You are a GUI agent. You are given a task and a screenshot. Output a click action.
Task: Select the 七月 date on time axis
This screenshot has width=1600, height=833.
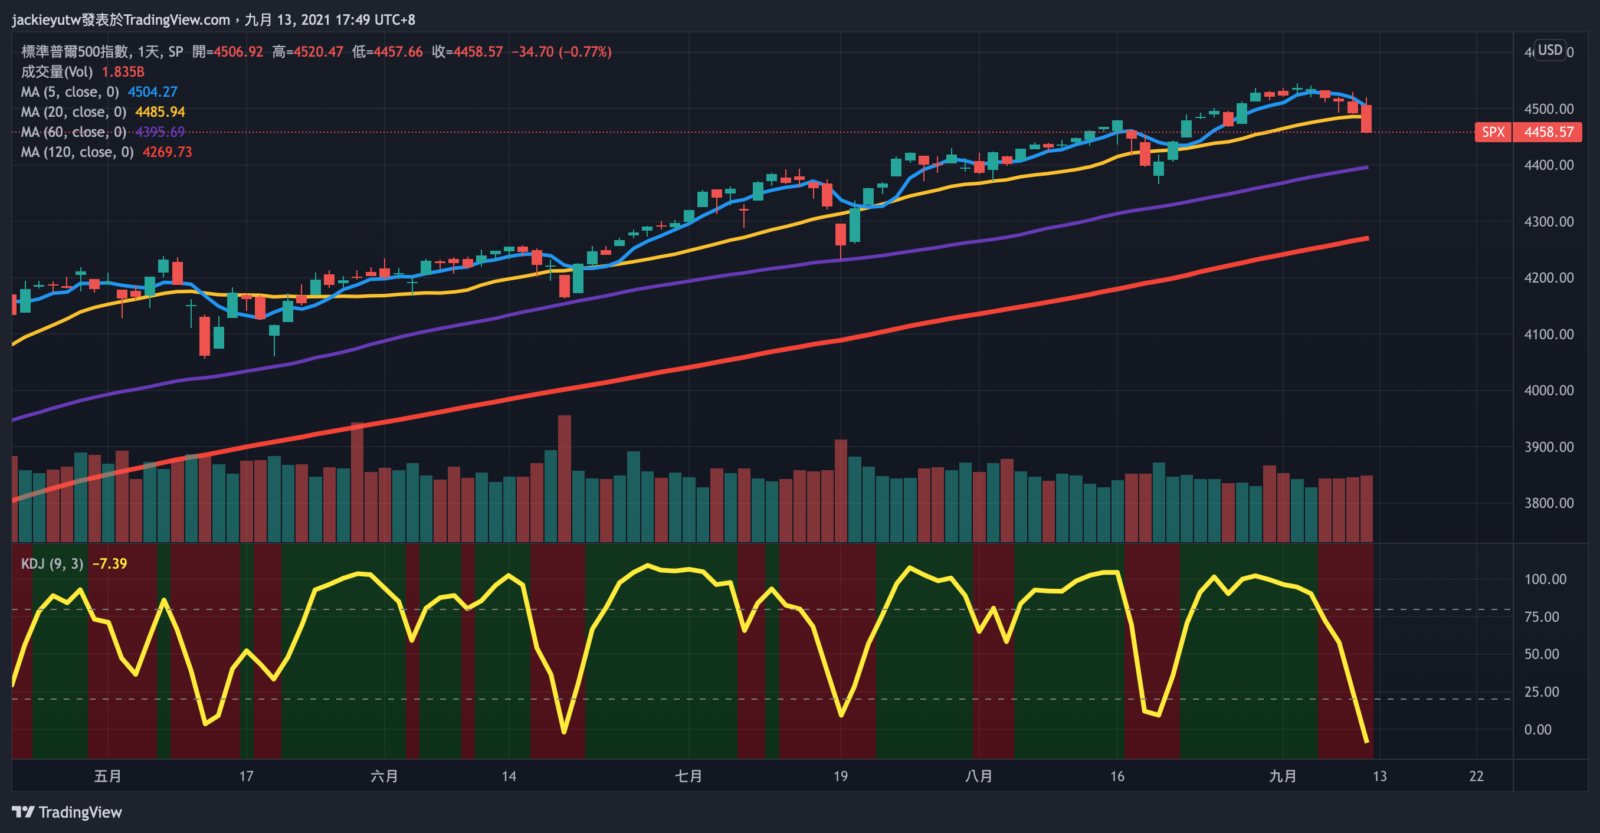(688, 776)
